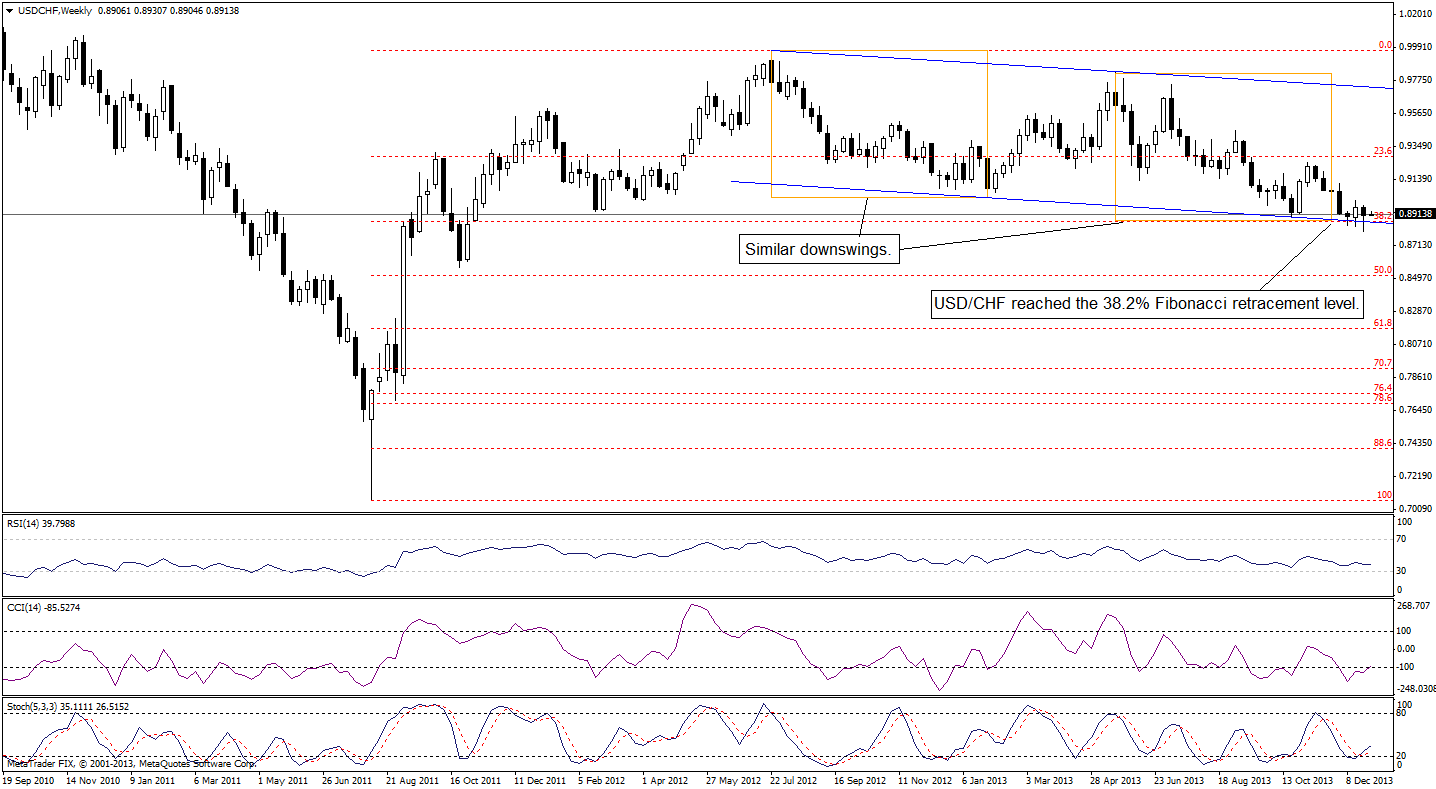Viewport: 1436px width, 789px height.
Task: Click price axis value 0.72190
Action: [1416, 476]
